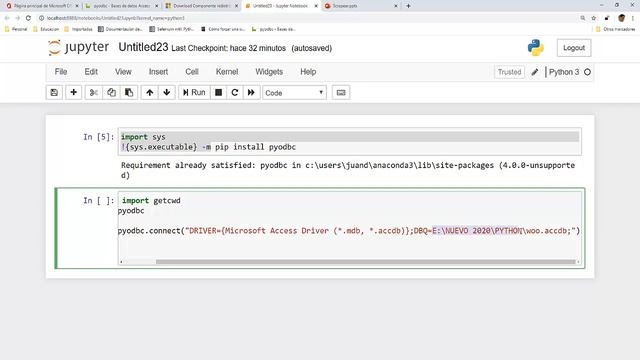Open the Insert menu

[158, 72]
